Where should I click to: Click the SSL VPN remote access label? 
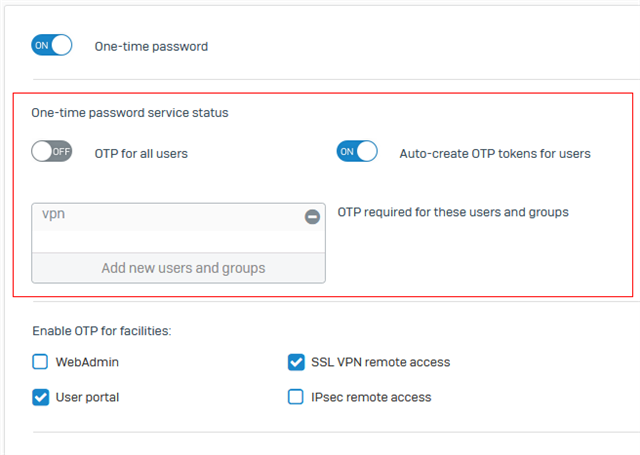click(x=380, y=362)
